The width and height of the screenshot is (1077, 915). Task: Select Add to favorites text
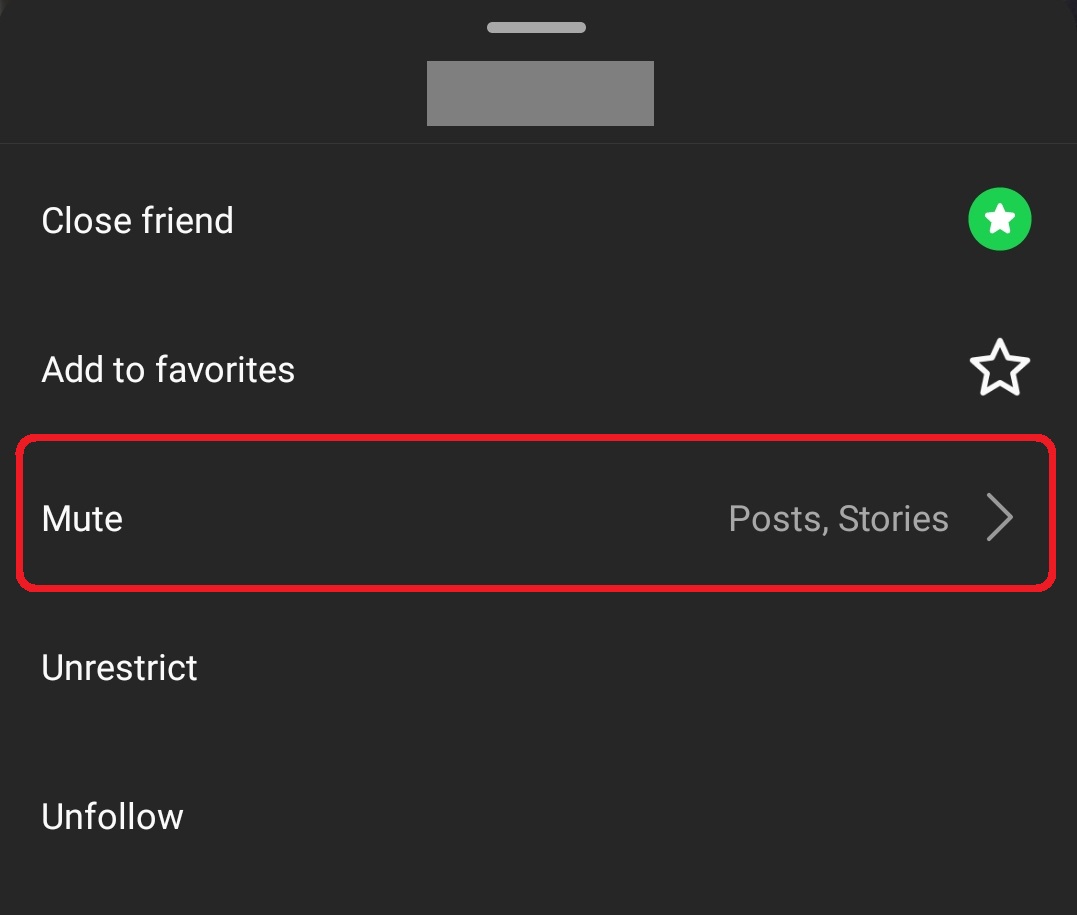click(168, 370)
